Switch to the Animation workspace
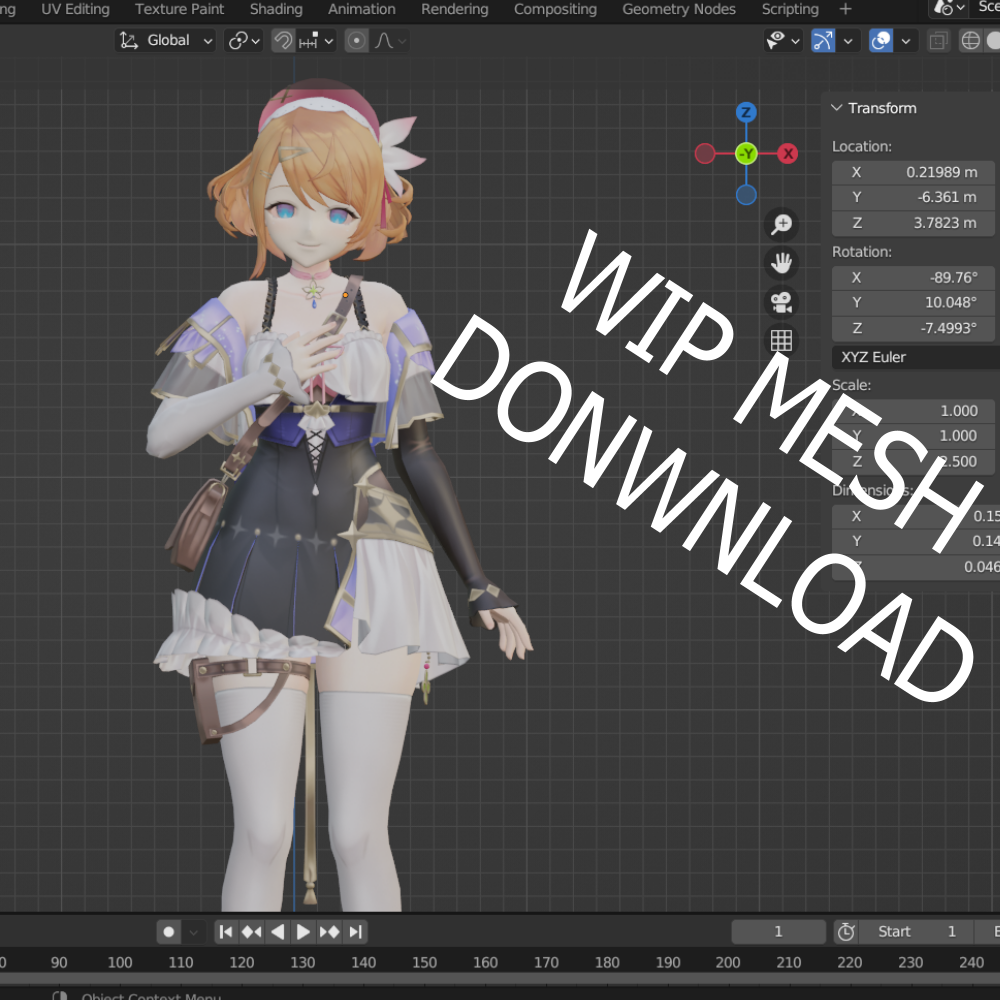Viewport: 1000px width, 1000px height. coord(362,9)
